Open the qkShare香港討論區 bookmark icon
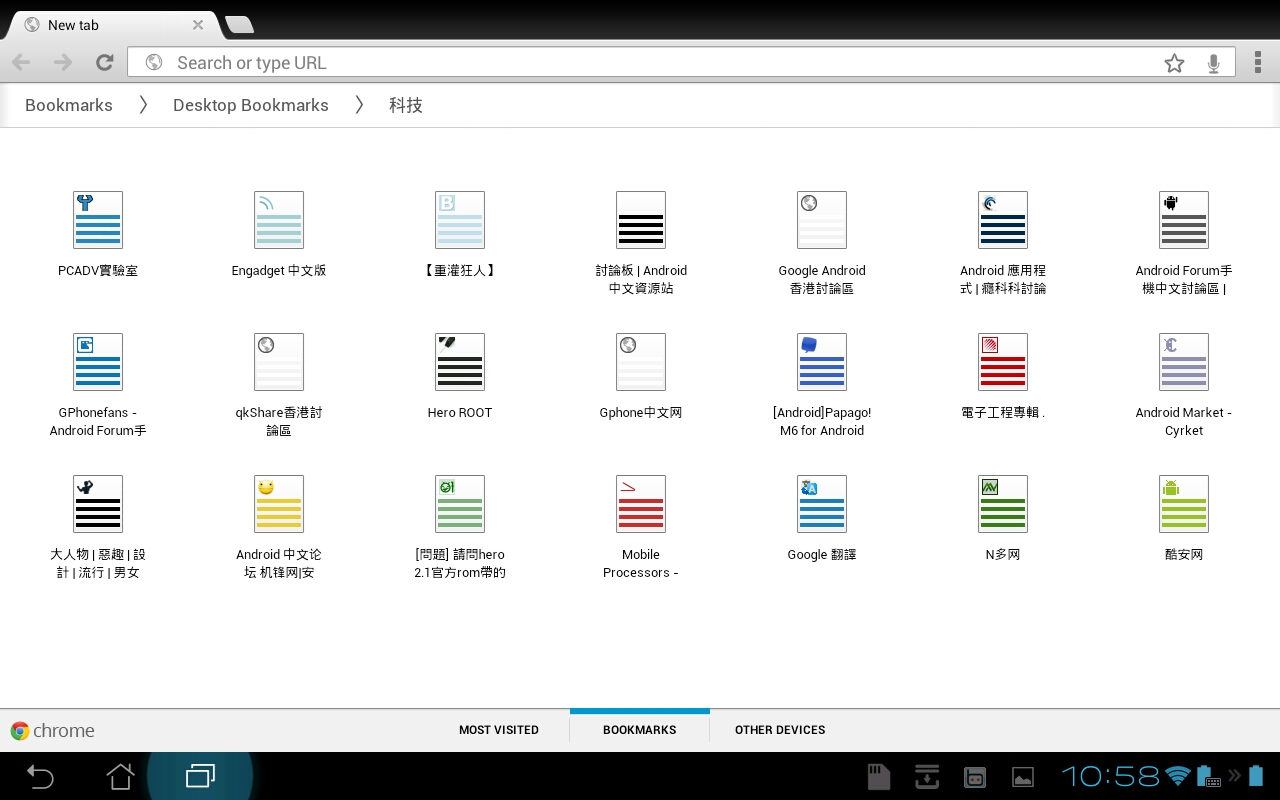The image size is (1280, 800). tap(279, 362)
